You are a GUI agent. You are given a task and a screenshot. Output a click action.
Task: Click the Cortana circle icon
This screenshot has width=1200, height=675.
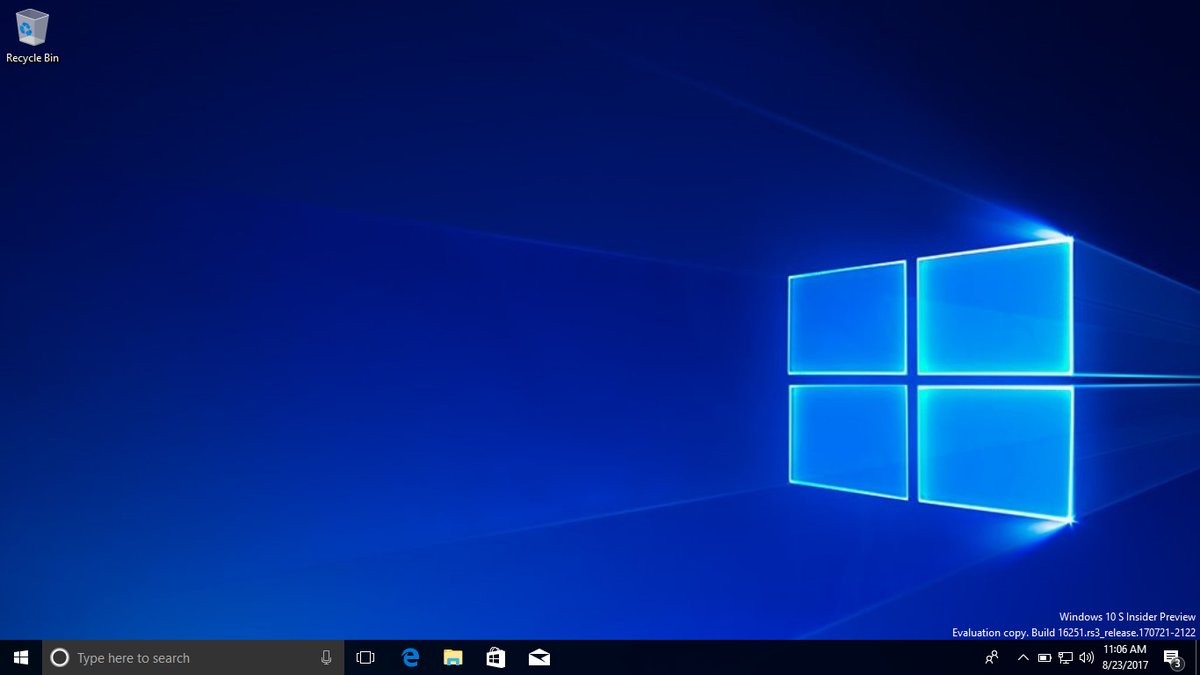pos(59,657)
